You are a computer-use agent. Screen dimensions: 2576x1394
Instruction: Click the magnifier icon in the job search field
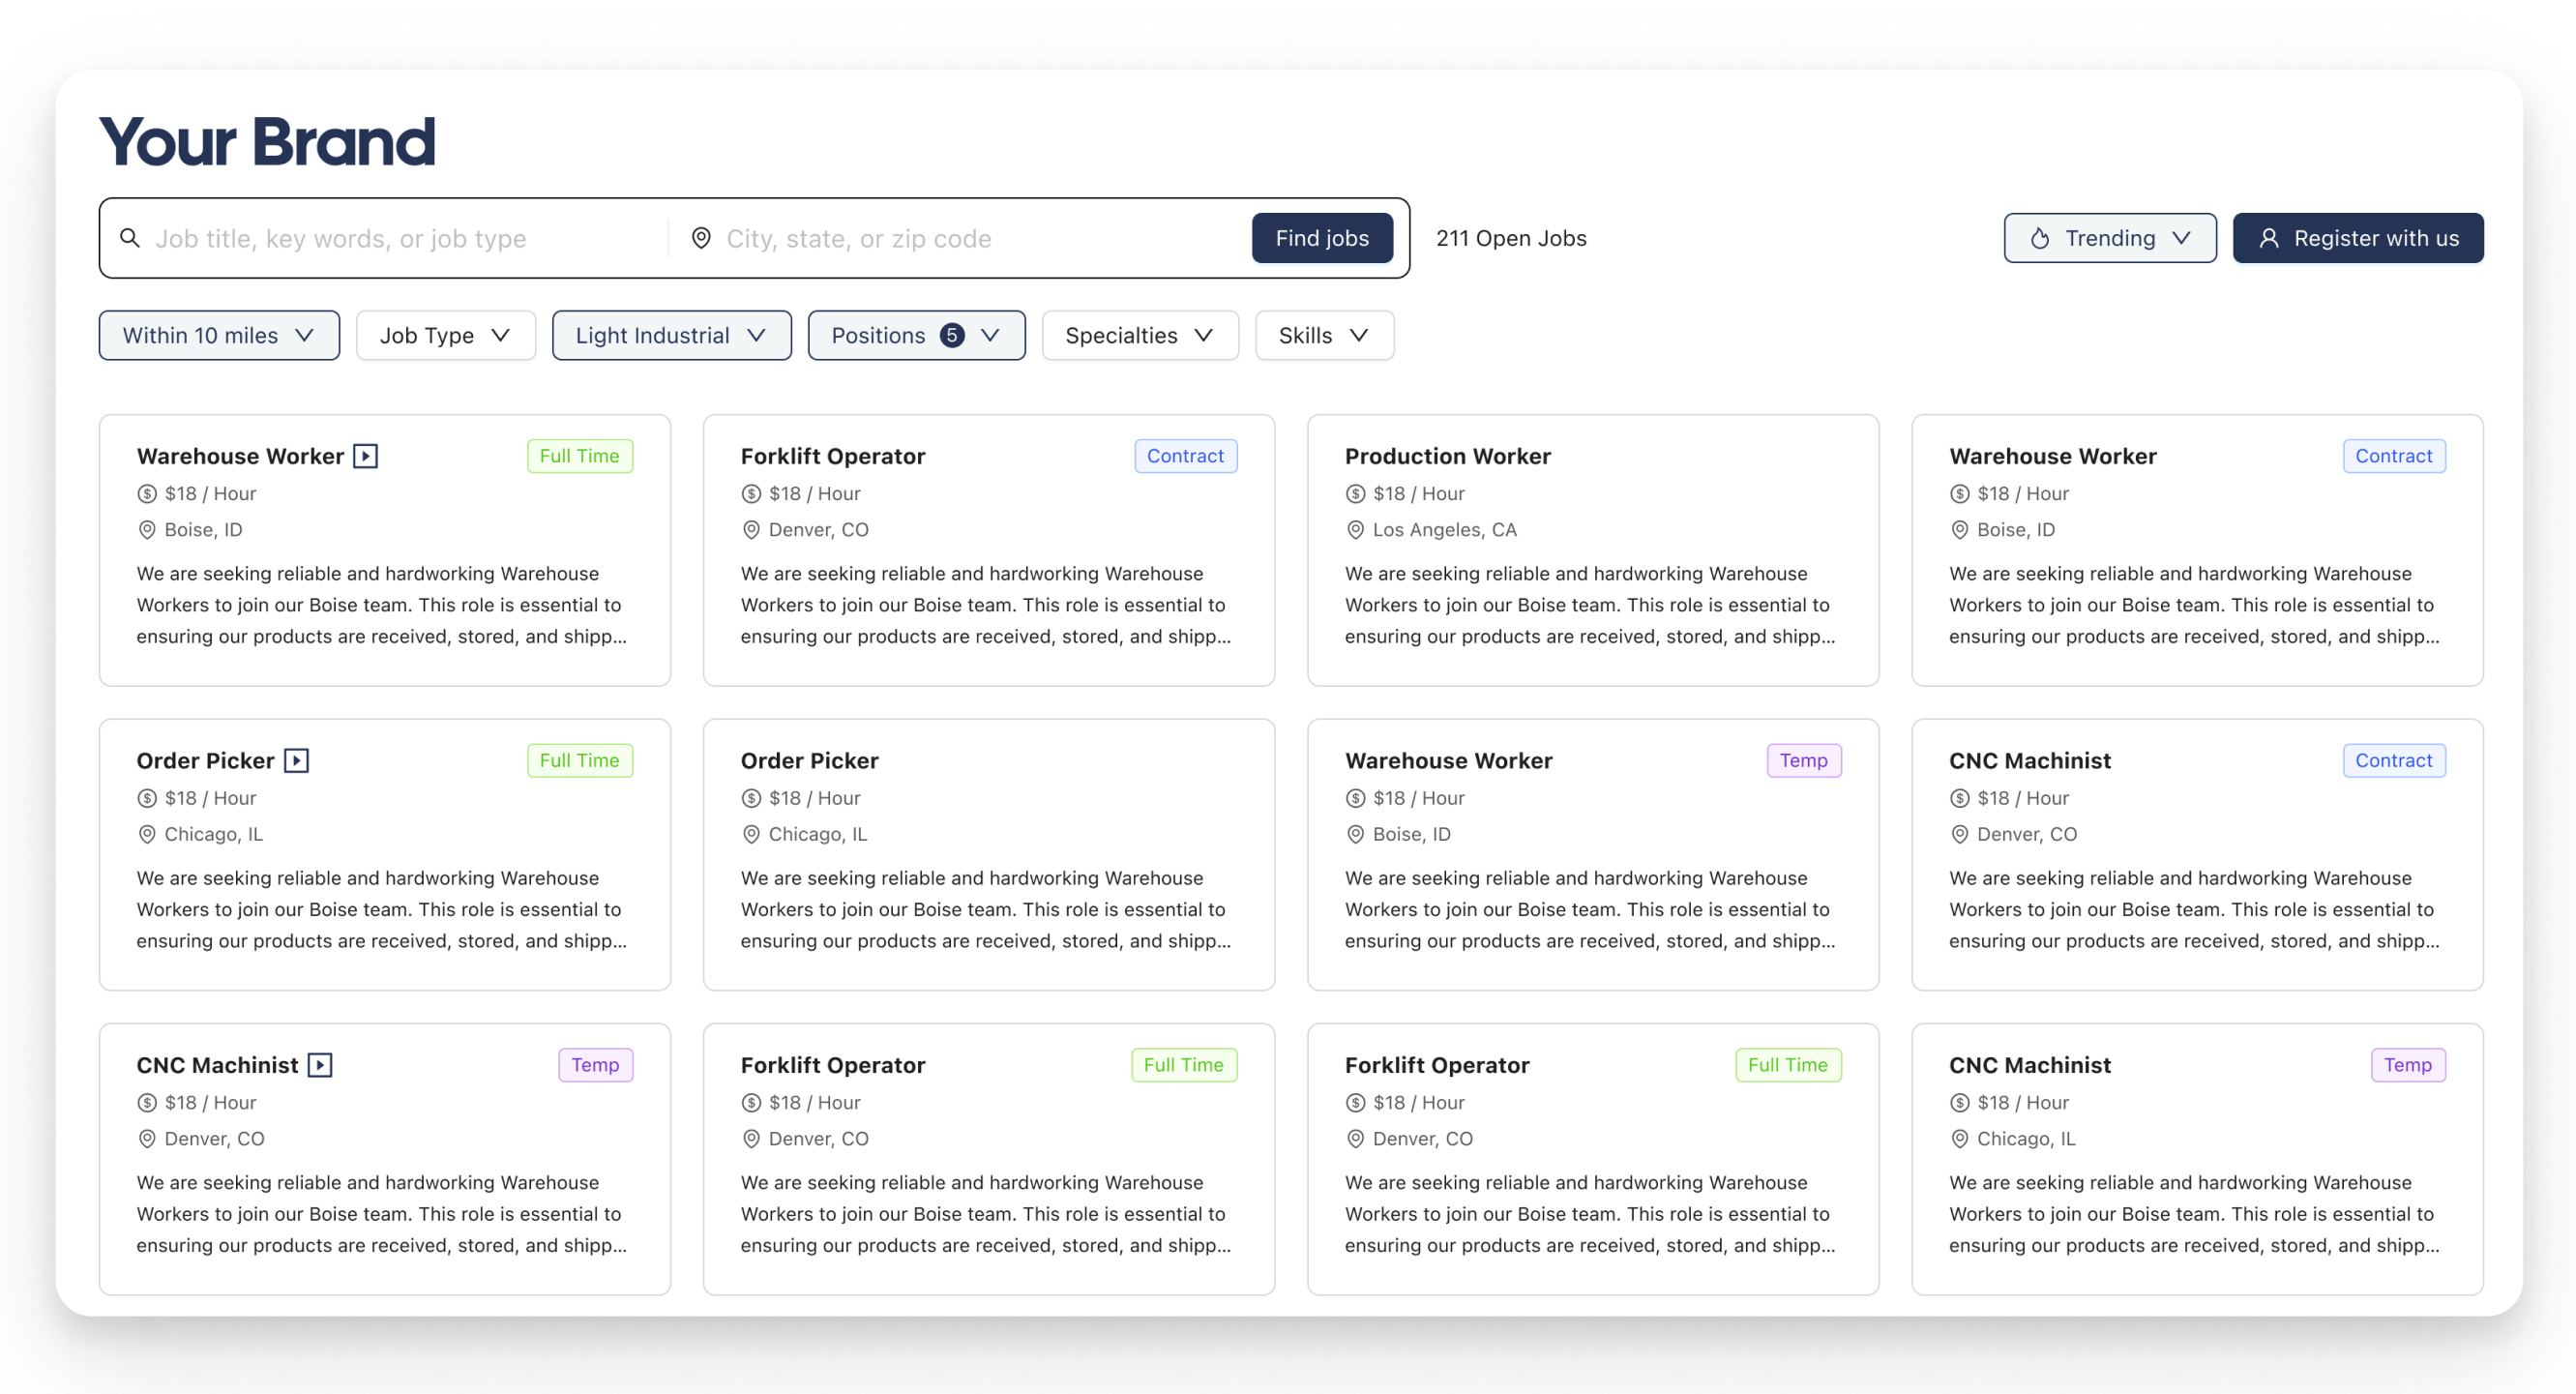(x=130, y=238)
